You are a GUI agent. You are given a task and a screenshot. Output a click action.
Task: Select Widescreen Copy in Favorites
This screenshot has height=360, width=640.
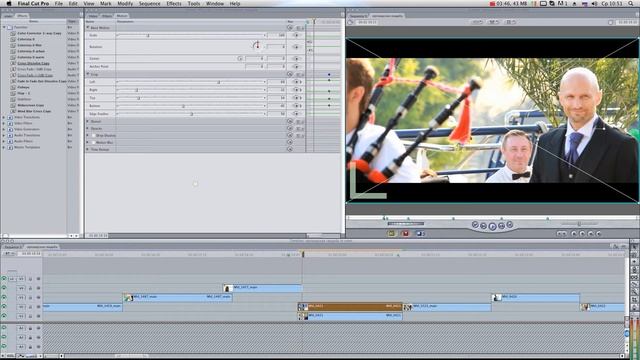tap(31, 105)
